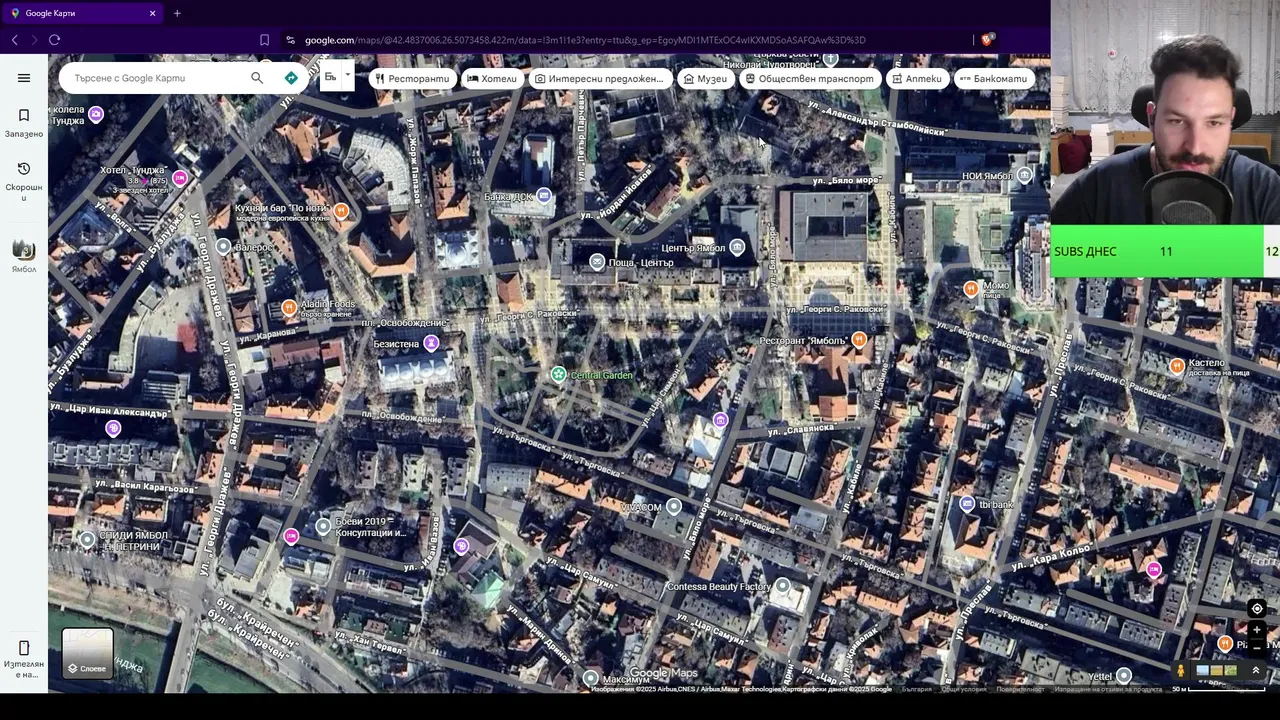Open the Brave shields icon
This screenshot has height=720, width=1280.
(x=988, y=40)
